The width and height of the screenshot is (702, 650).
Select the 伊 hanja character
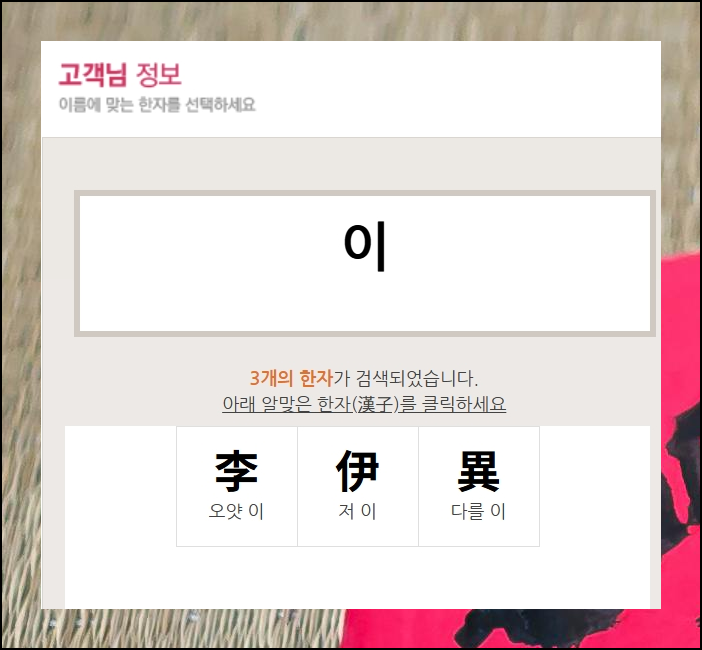(357, 471)
